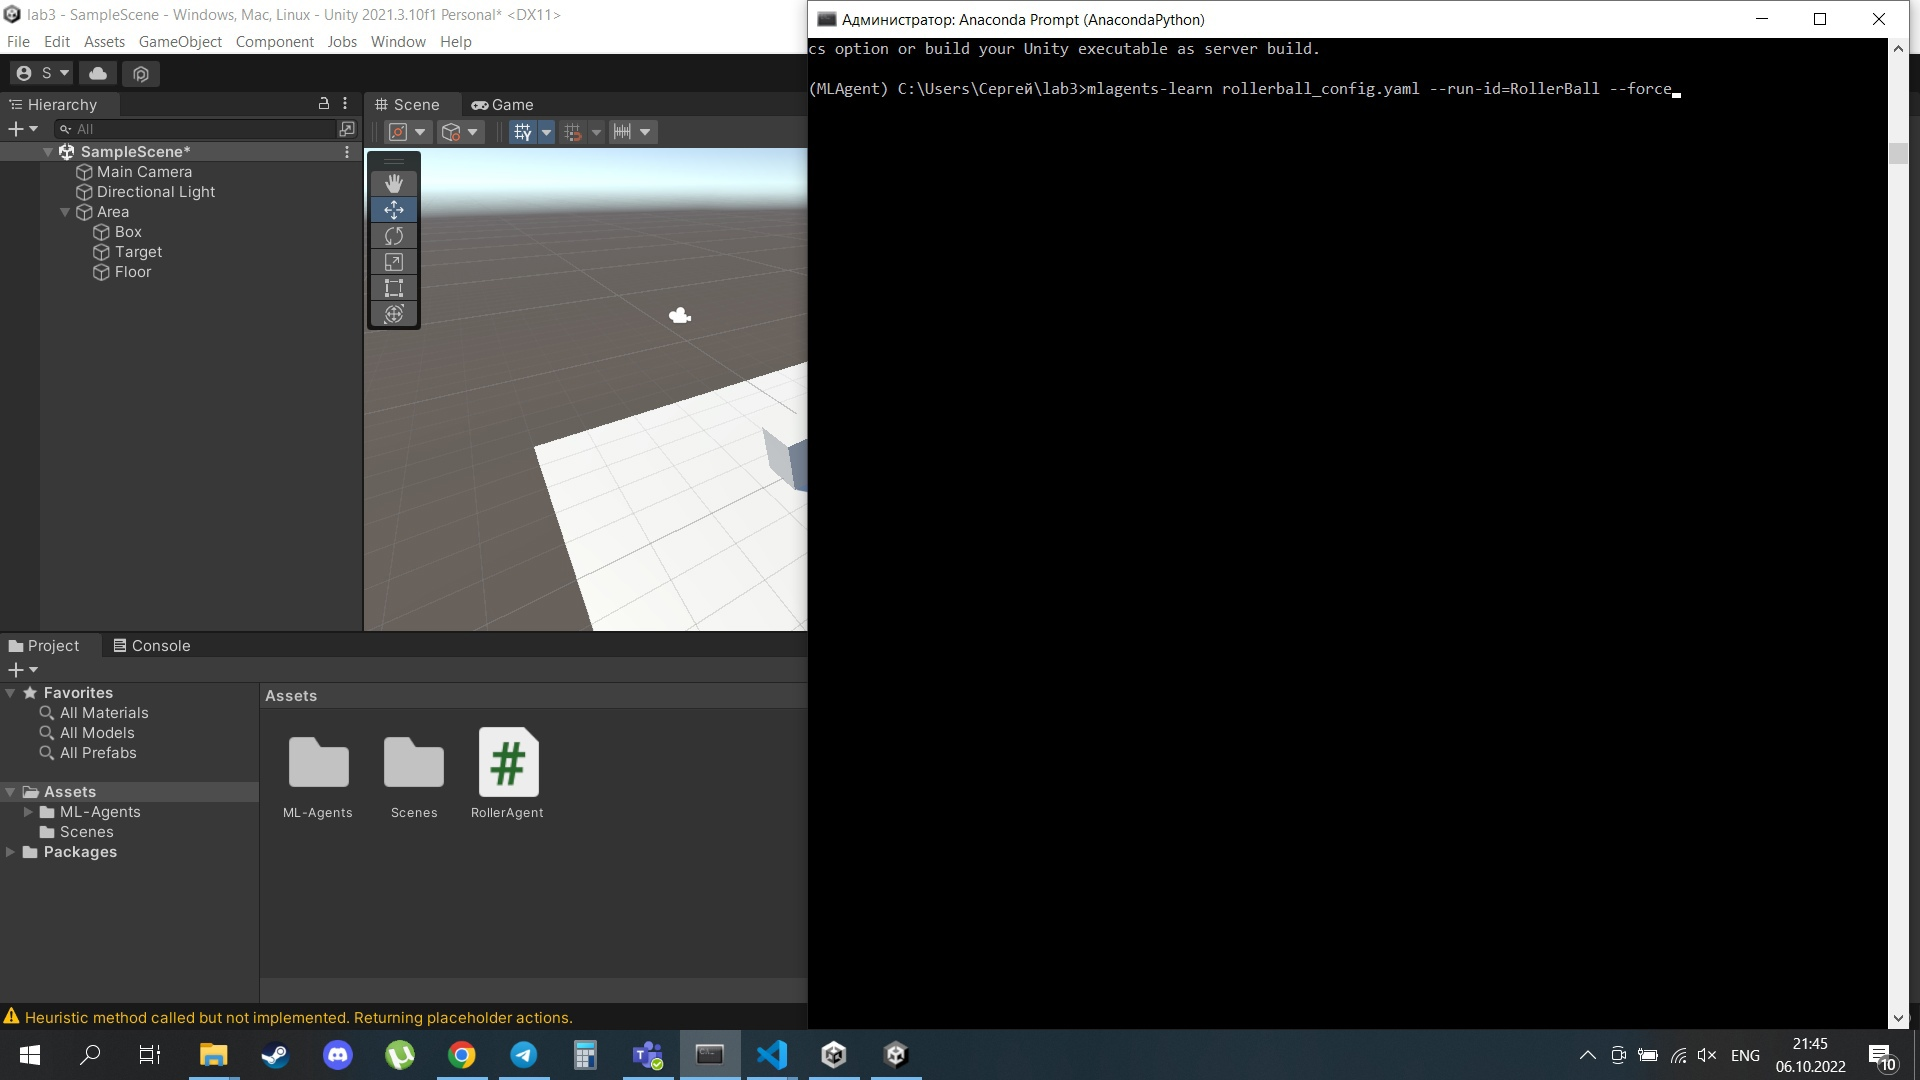Toggle scene grid visibility button
1920x1080 pixels.
pyautogui.click(x=522, y=132)
